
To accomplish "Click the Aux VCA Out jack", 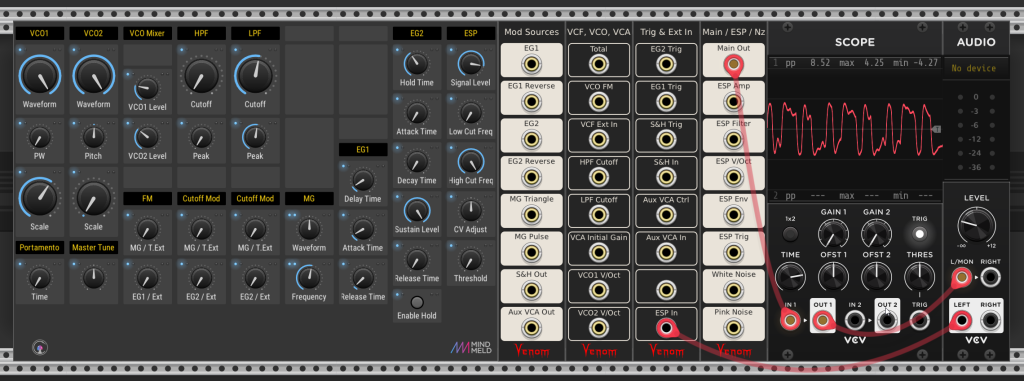I will coord(531,328).
